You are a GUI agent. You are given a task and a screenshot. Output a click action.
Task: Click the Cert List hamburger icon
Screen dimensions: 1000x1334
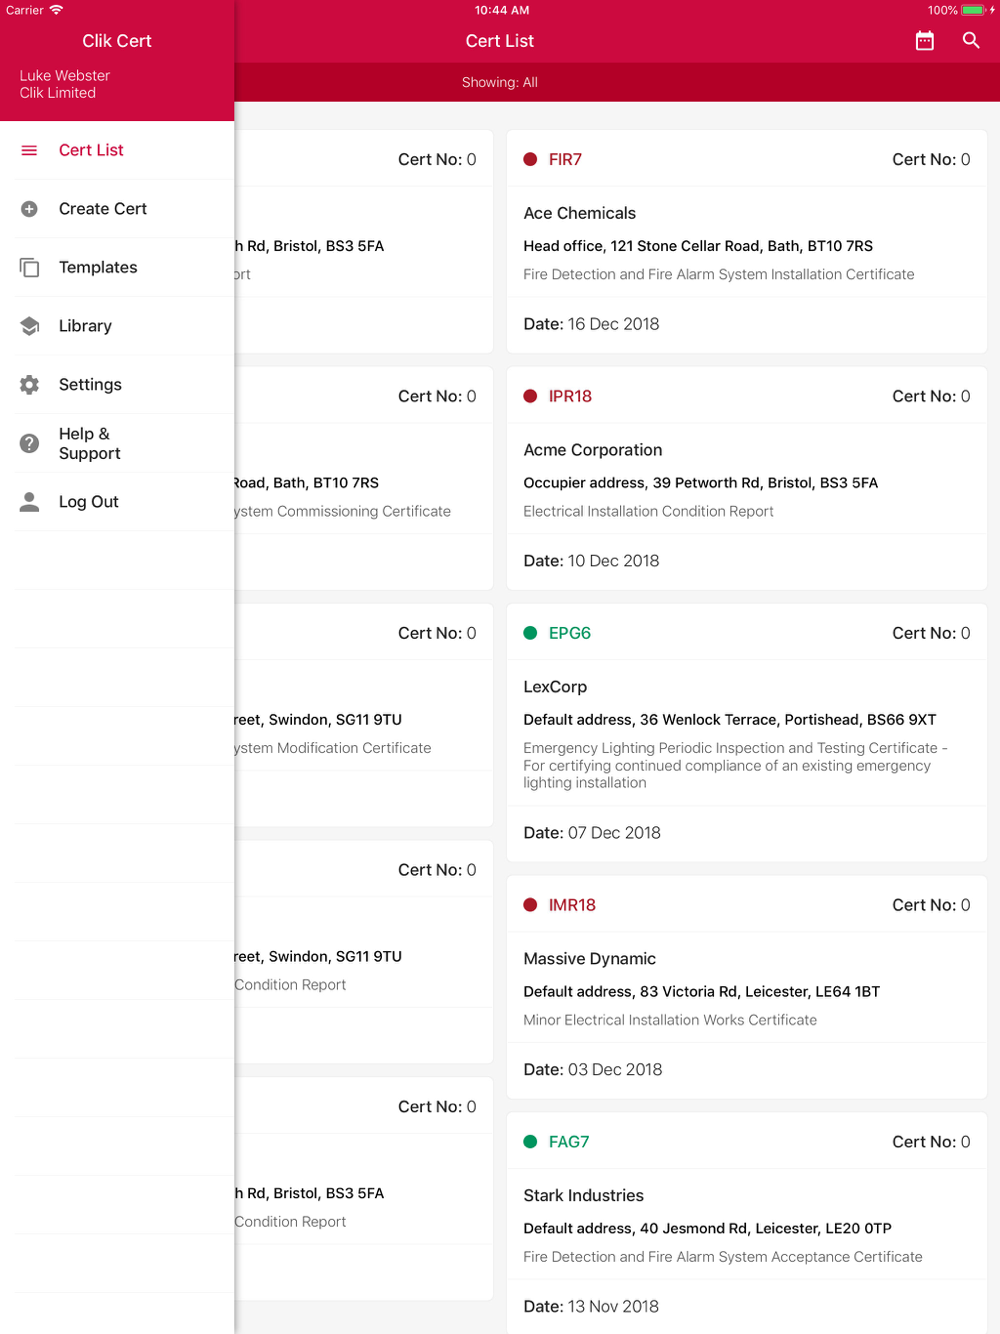[30, 150]
